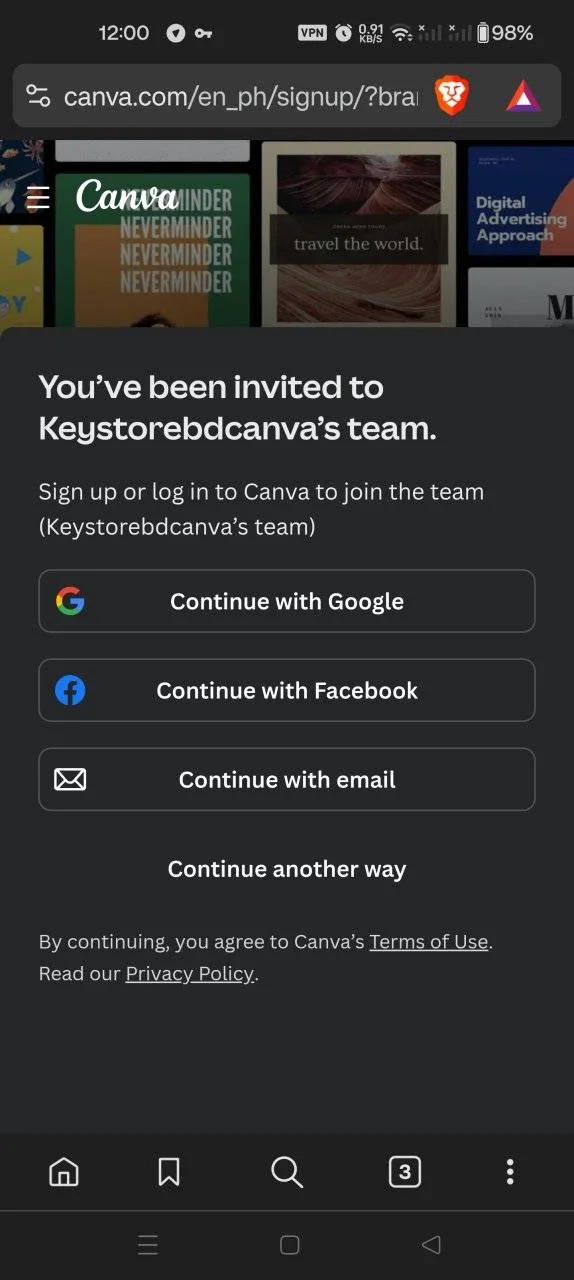Tap Android recent apps button
This screenshot has height=1280, width=574.
148,1245
